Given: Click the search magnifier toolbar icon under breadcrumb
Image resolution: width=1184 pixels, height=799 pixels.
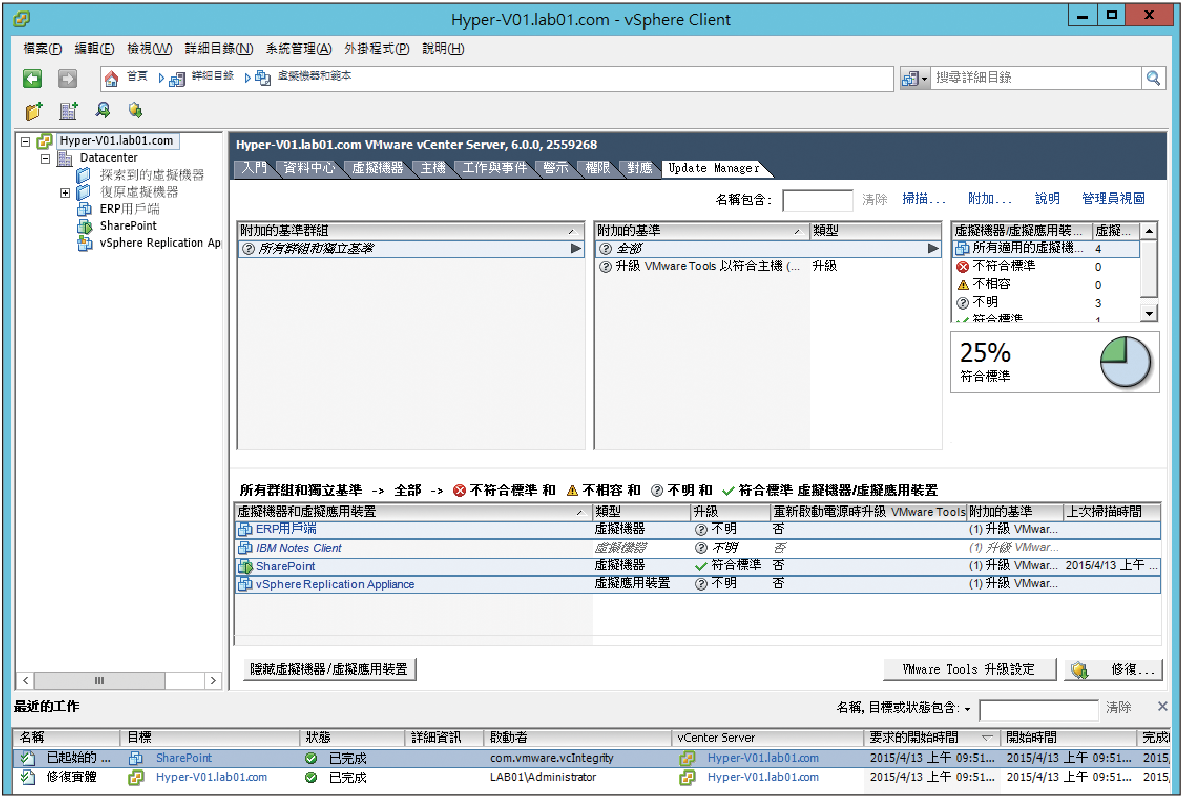Looking at the screenshot, I should (103, 110).
